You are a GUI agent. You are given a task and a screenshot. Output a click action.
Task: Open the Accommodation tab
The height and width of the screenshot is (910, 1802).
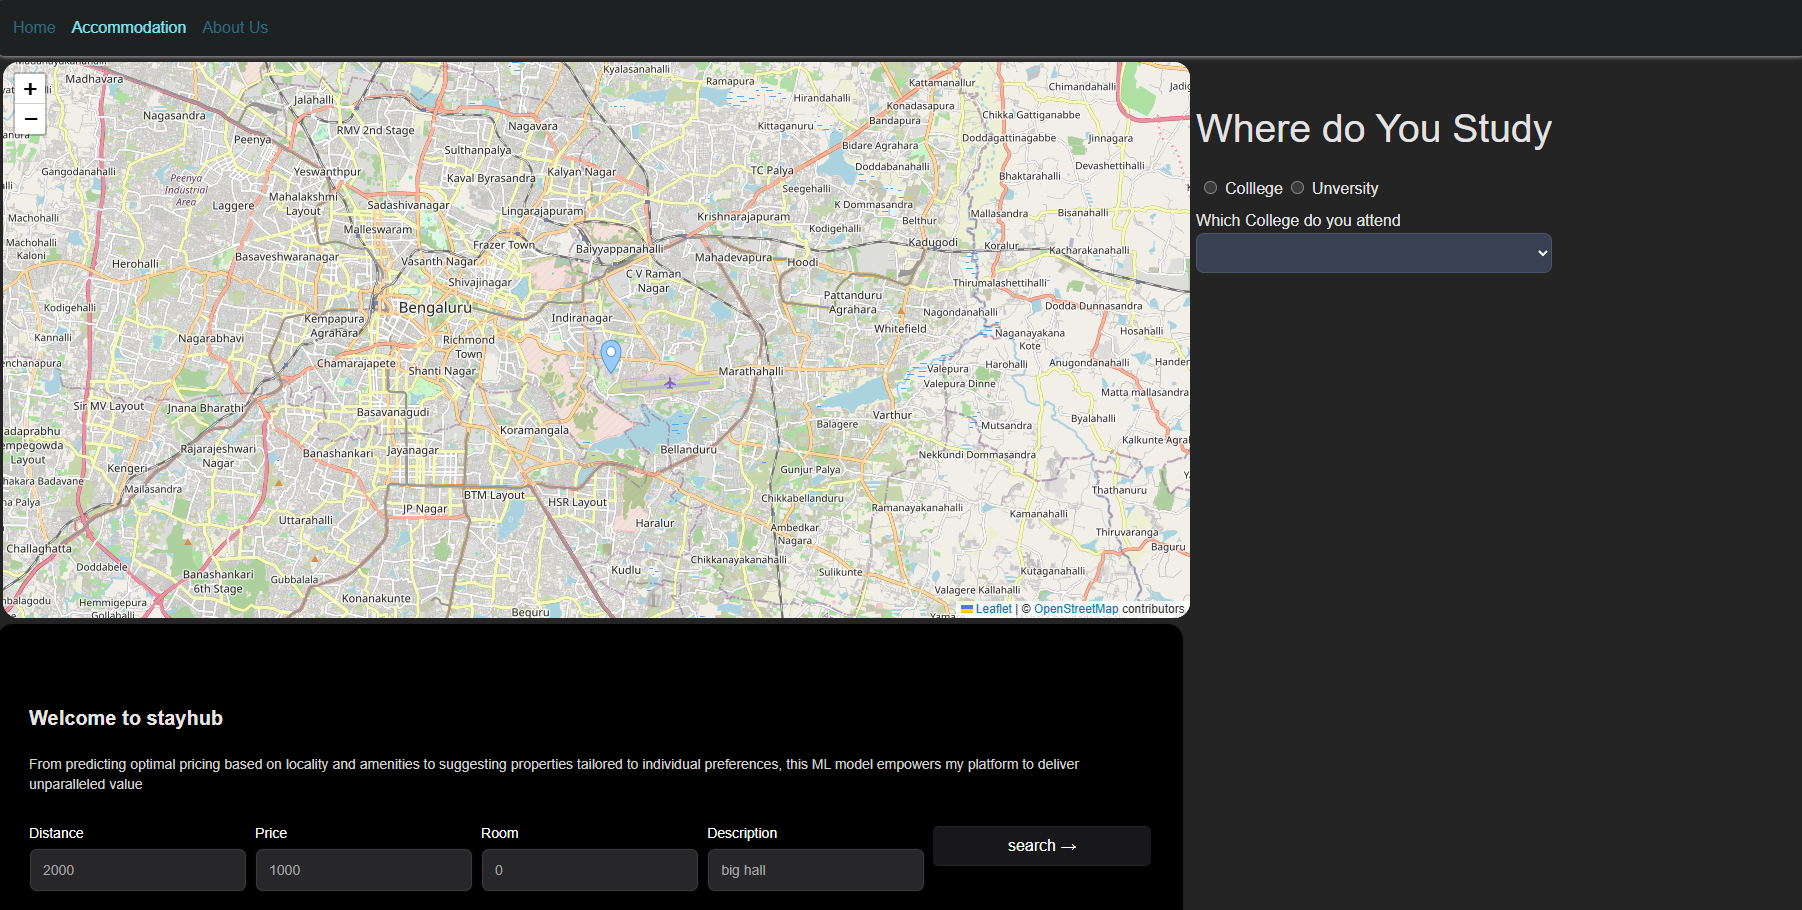tap(128, 27)
